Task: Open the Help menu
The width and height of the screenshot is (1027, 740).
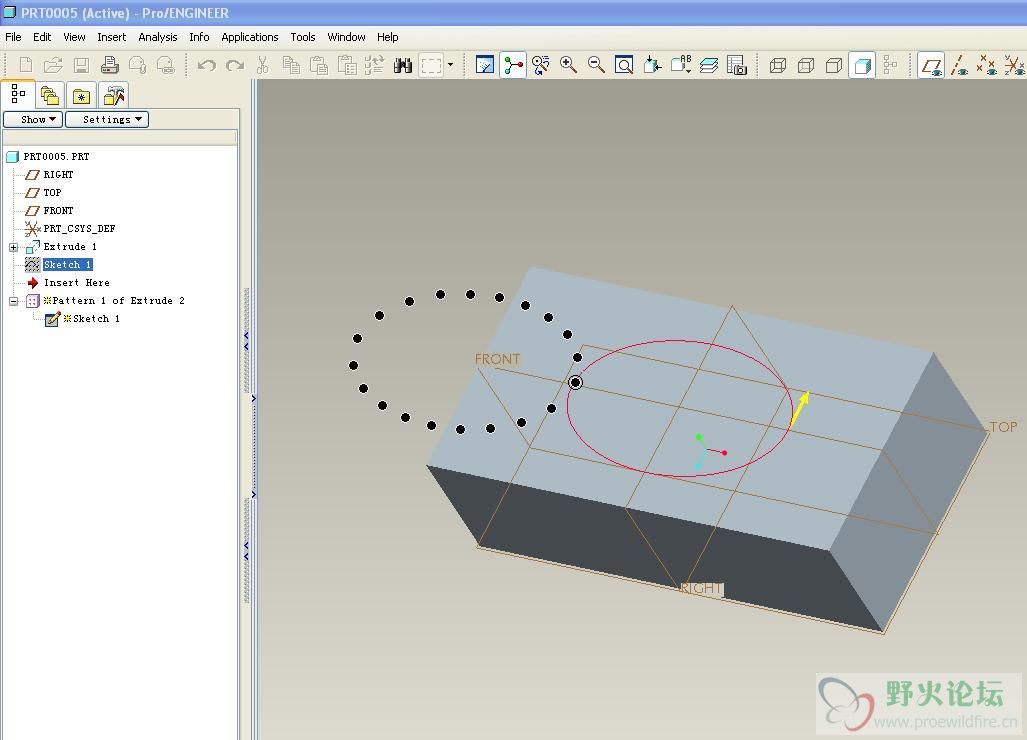Action: (387, 37)
